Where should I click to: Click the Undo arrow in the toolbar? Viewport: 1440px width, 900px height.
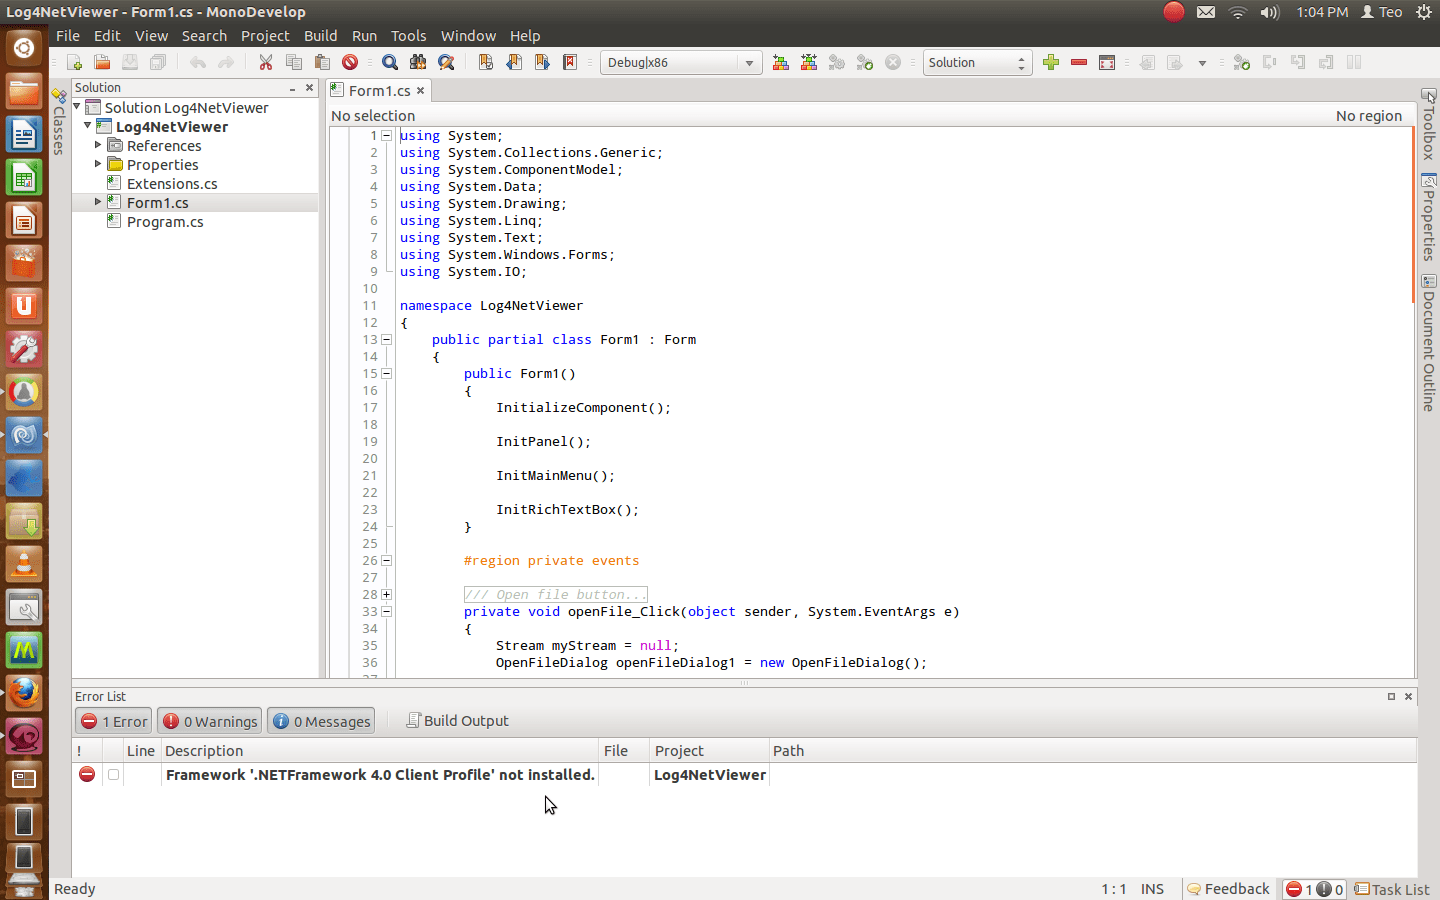pos(198,62)
